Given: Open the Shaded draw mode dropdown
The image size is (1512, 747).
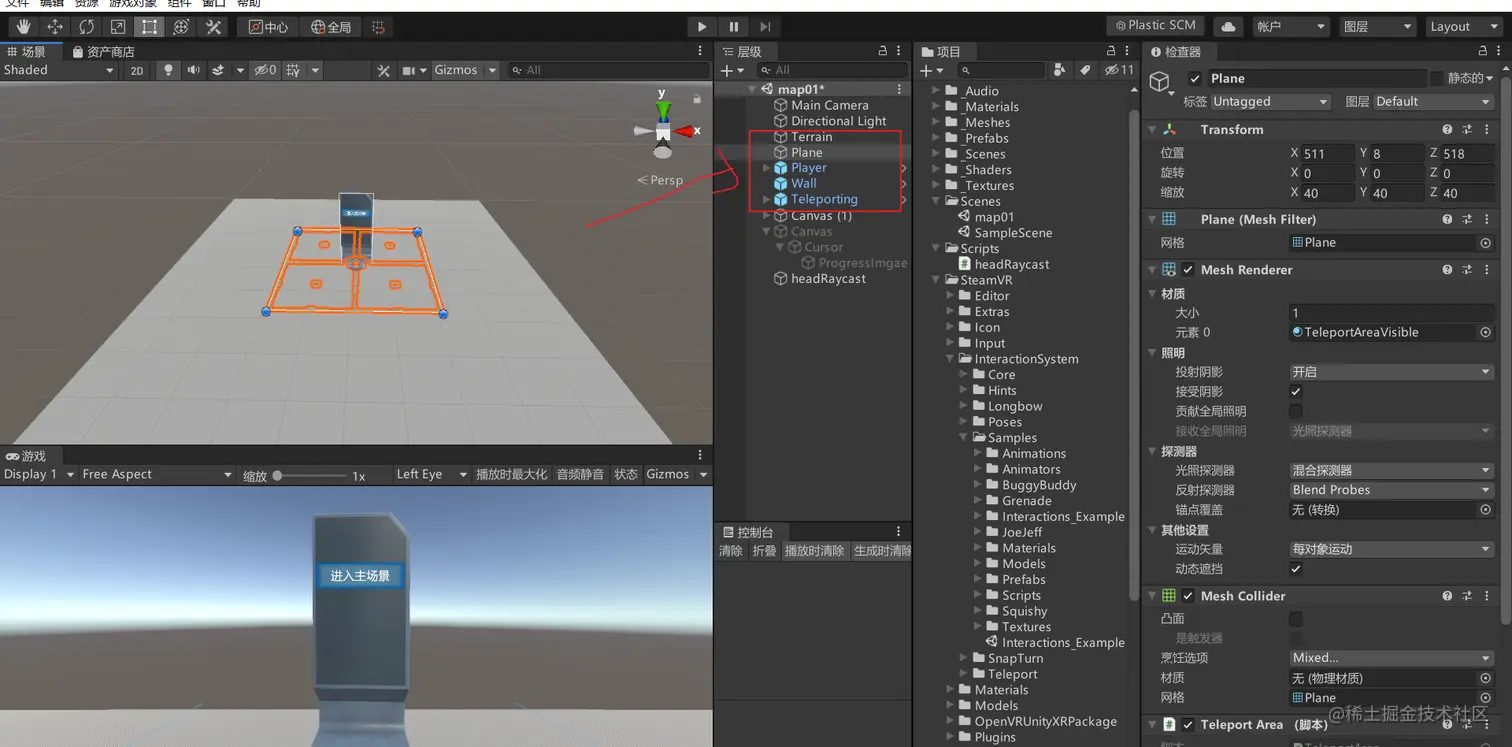Looking at the screenshot, I should 59,70.
